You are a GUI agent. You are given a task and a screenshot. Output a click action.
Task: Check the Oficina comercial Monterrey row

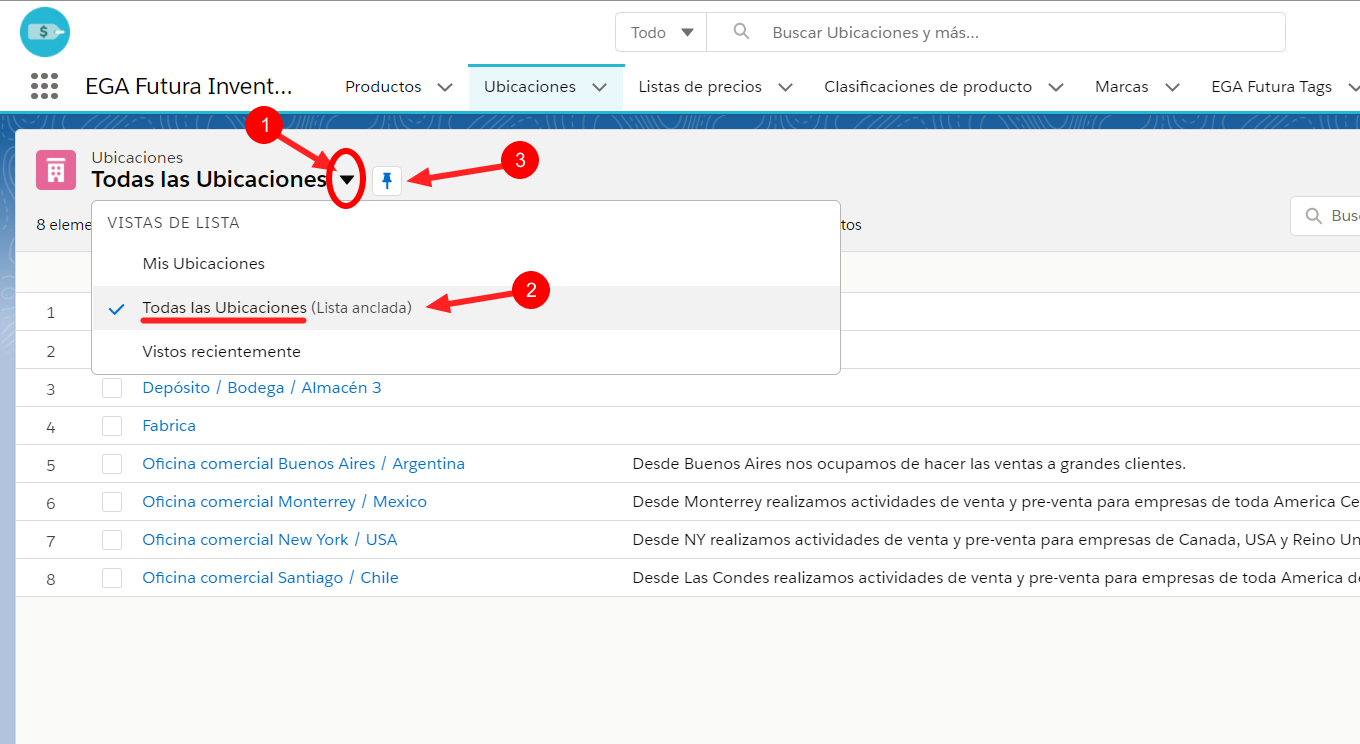tap(112, 502)
